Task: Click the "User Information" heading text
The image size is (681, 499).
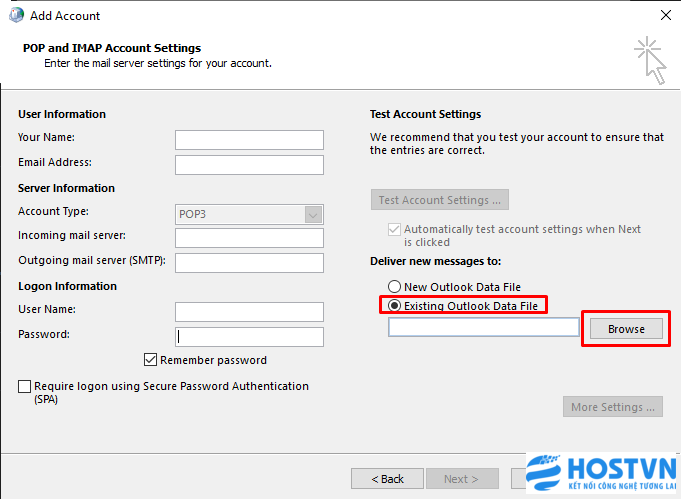Action: [62, 114]
